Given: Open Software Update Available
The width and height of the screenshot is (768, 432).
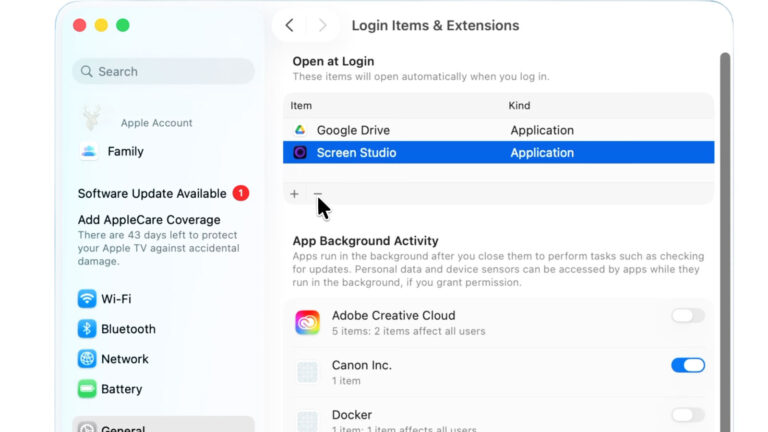Looking at the screenshot, I should 152,193.
